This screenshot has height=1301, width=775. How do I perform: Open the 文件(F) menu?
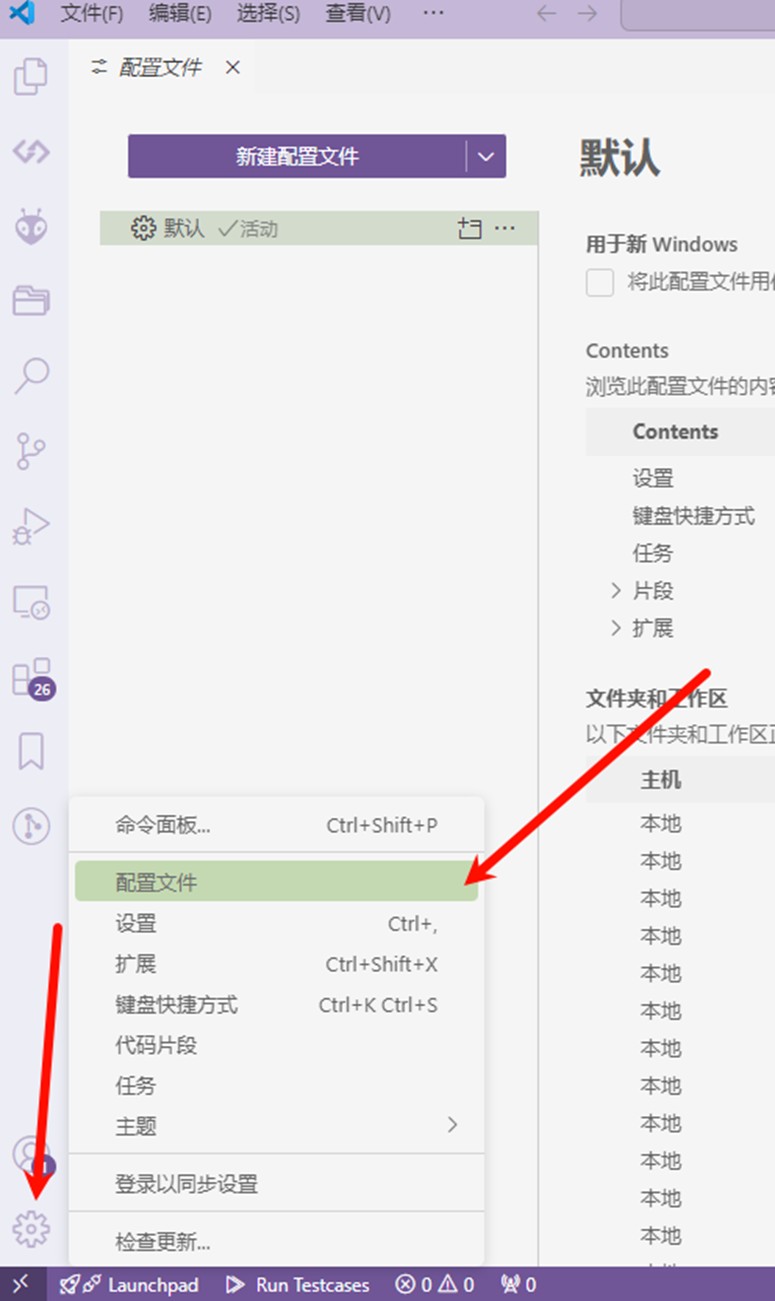tap(92, 14)
